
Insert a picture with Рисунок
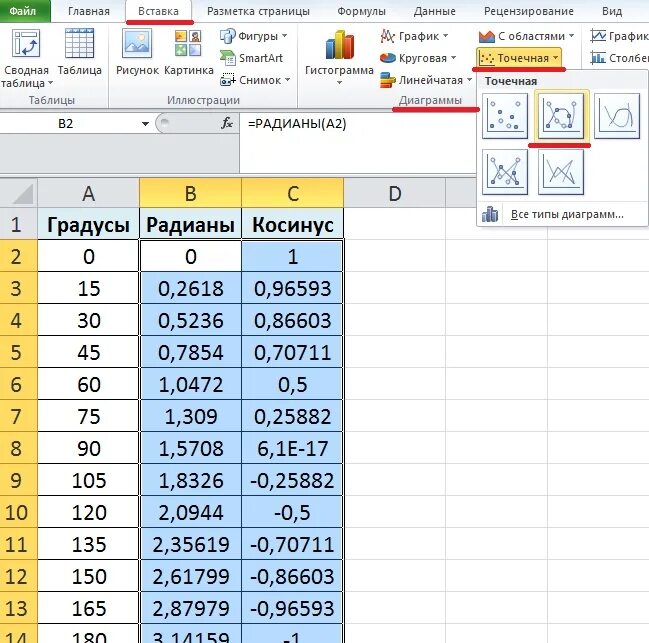tap(137, 54)
